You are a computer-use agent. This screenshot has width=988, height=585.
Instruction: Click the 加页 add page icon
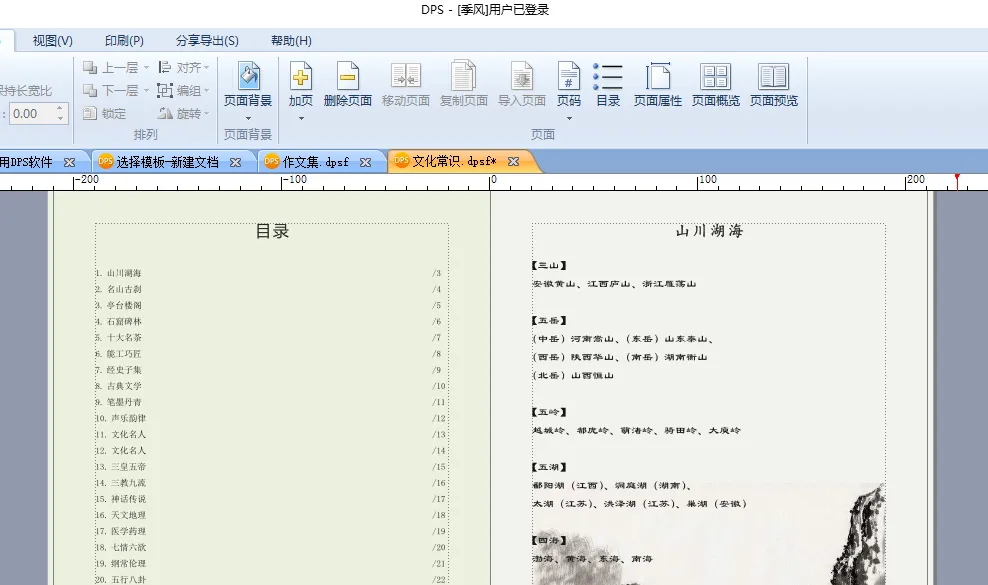pos(300,77)
